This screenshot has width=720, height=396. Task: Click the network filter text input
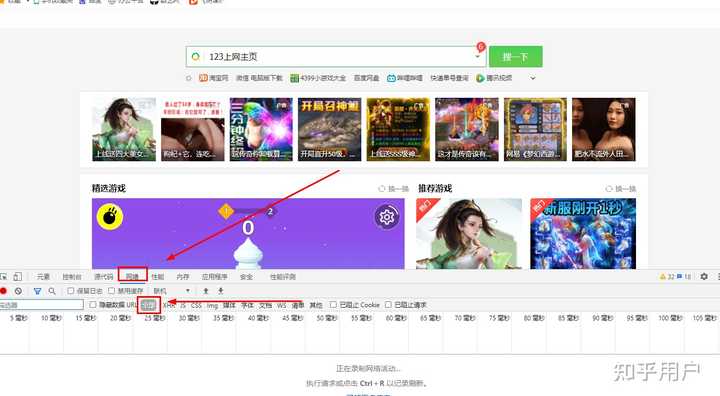coord(41,305)
